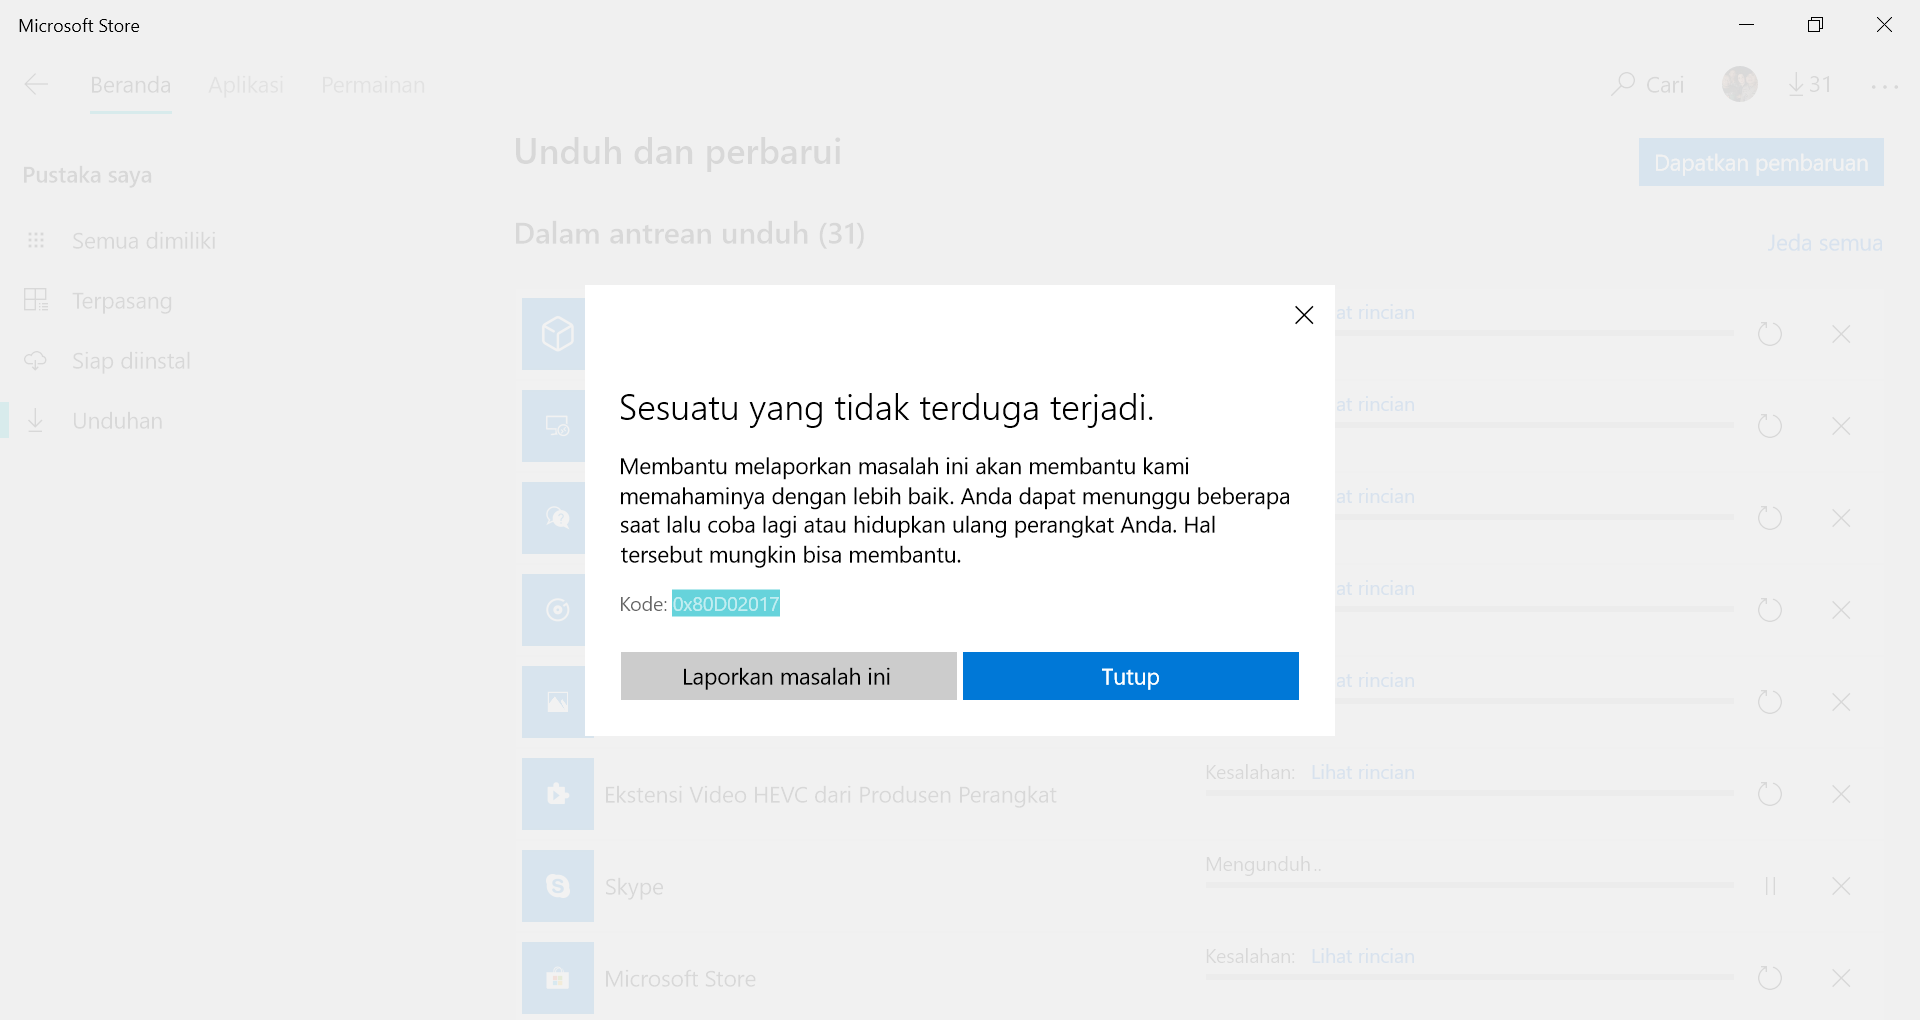Open the downloads indicator showing 31

point(1810,85)
